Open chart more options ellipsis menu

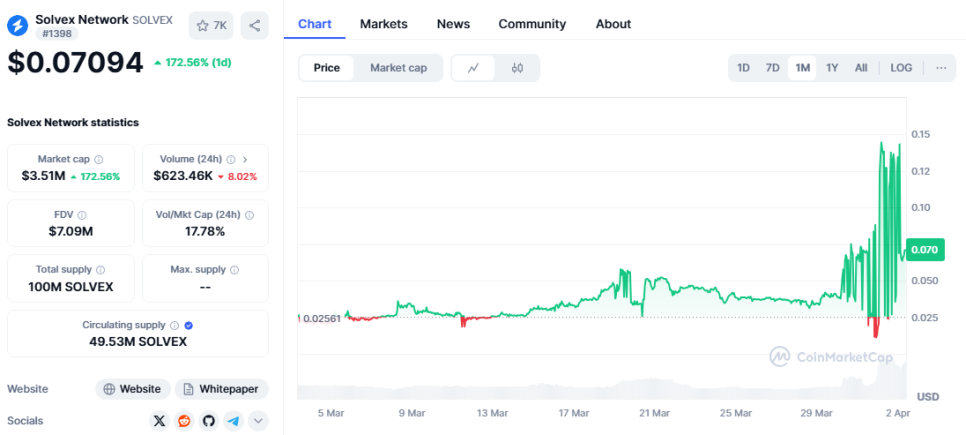[x=941, y=68]
